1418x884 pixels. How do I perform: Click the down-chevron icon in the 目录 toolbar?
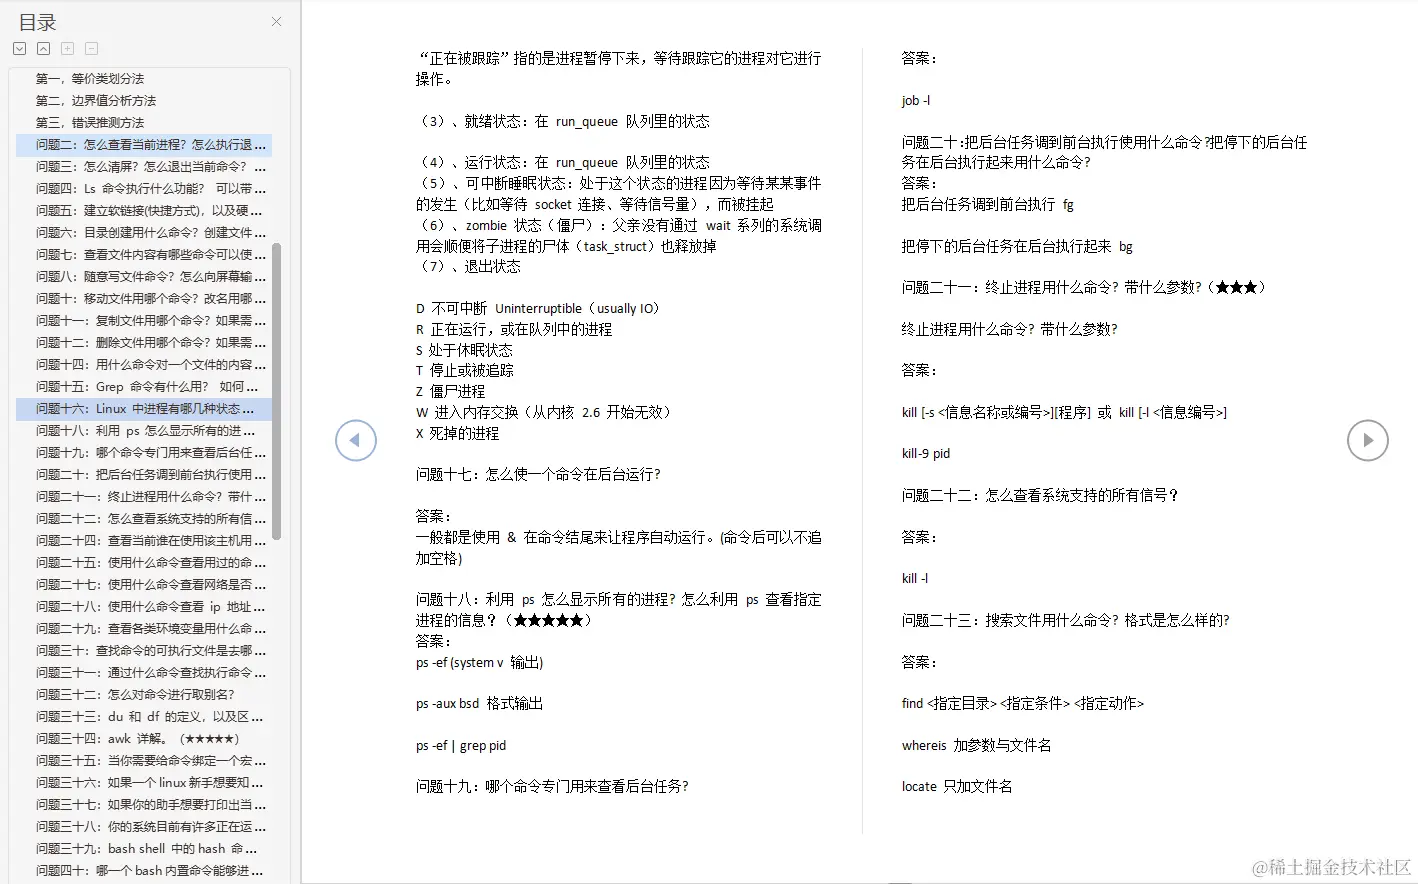[x=20, y=47]
